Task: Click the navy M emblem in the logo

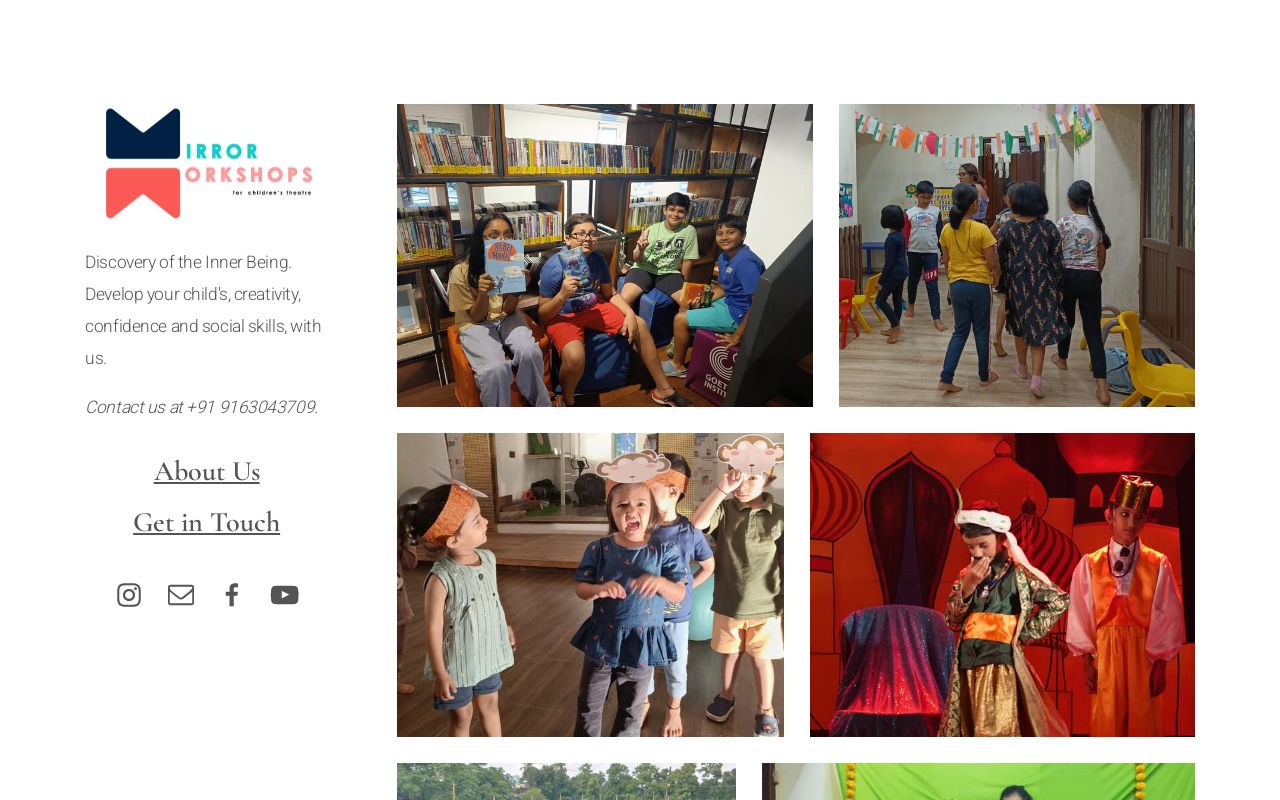Action: 143,134
